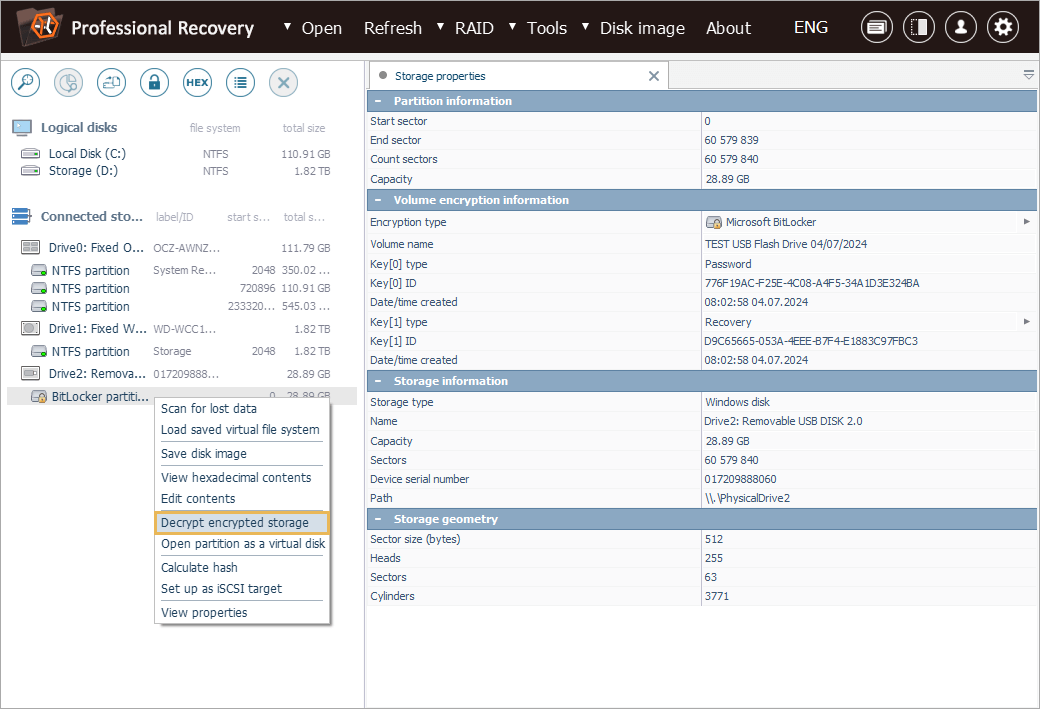The image size is (1040, 709).
Task: Select Local Disk (C:) in logical disks
Action: (x=87, y=154)
